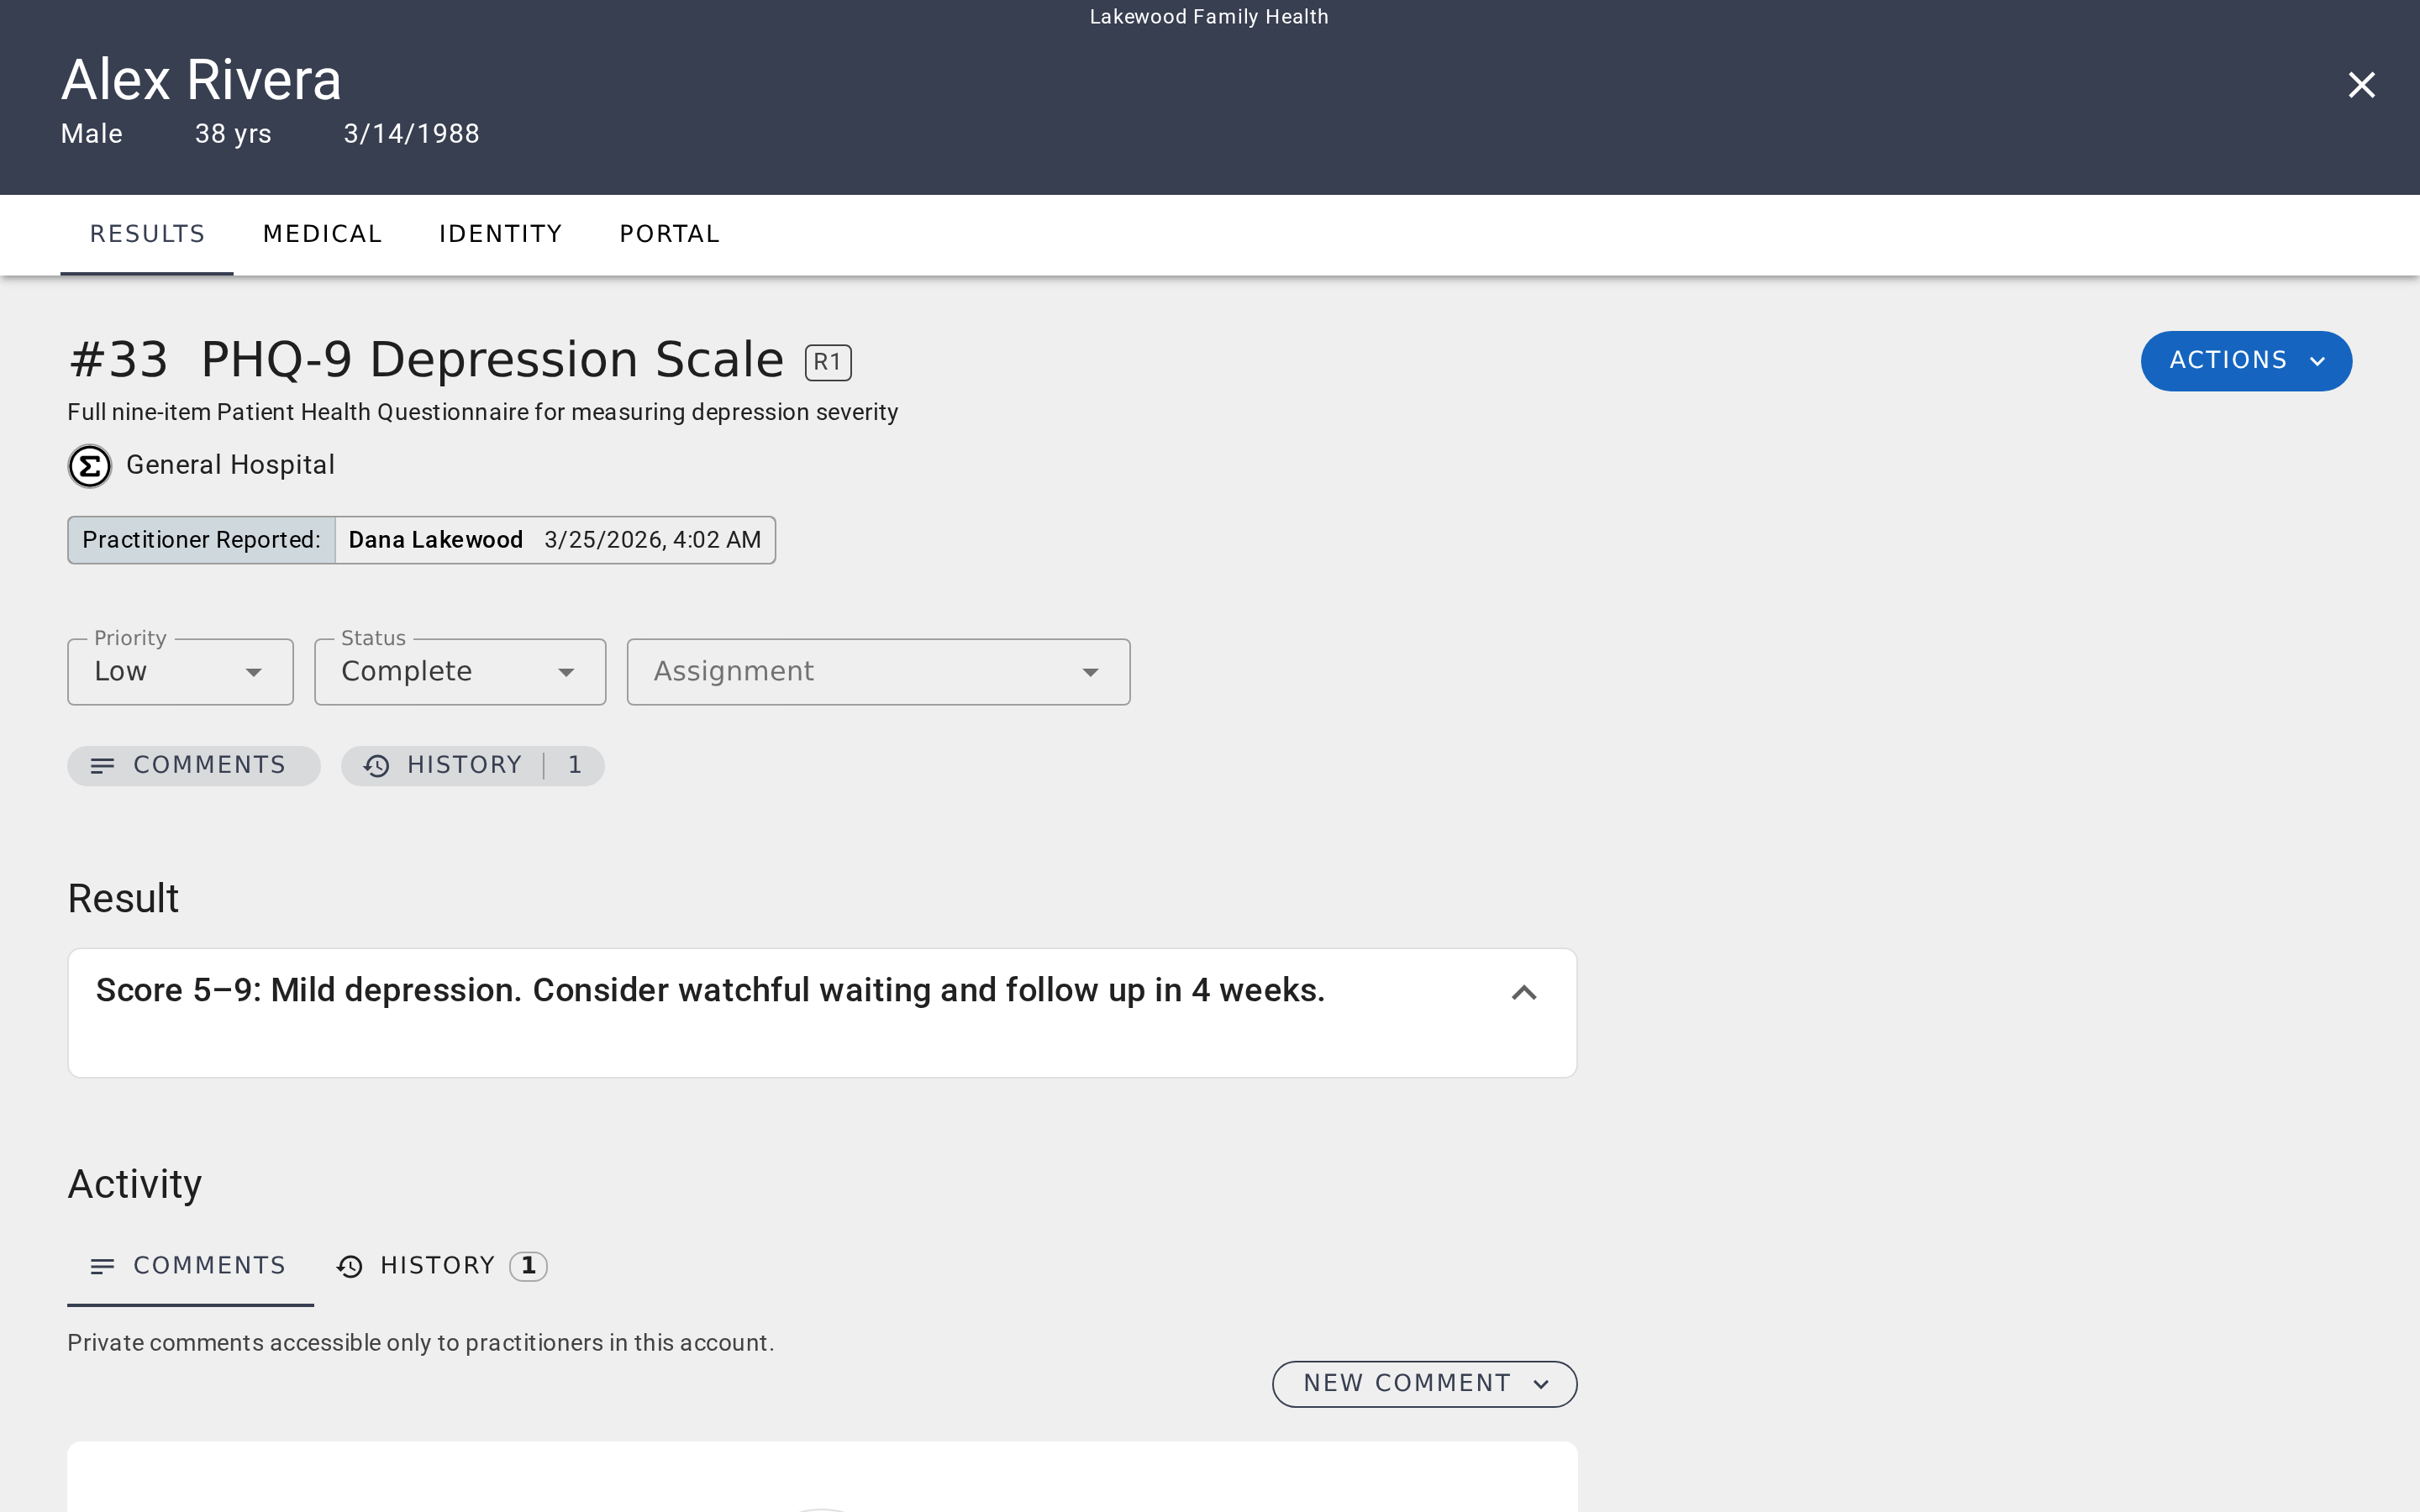Select the HISTORY tab under Activity
The height and width of the screenshot is (1512, 2420).
coord(438,1265)
